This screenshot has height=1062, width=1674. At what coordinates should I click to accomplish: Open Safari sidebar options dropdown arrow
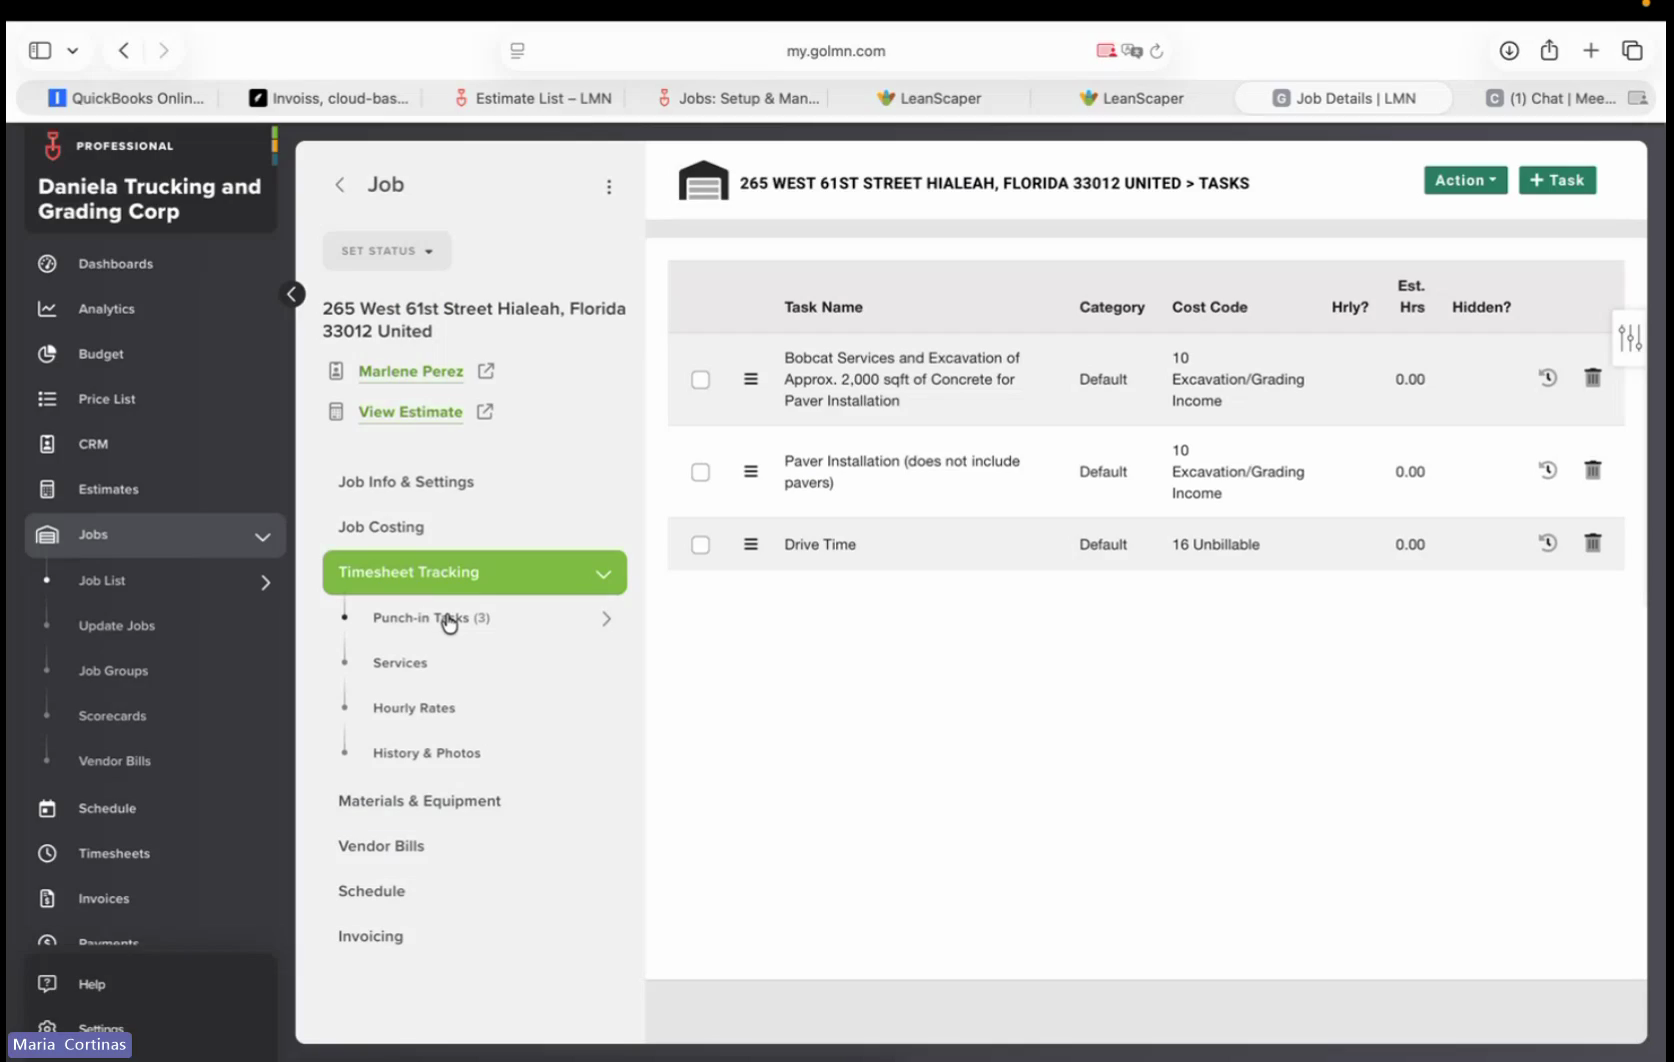(73, 50)
